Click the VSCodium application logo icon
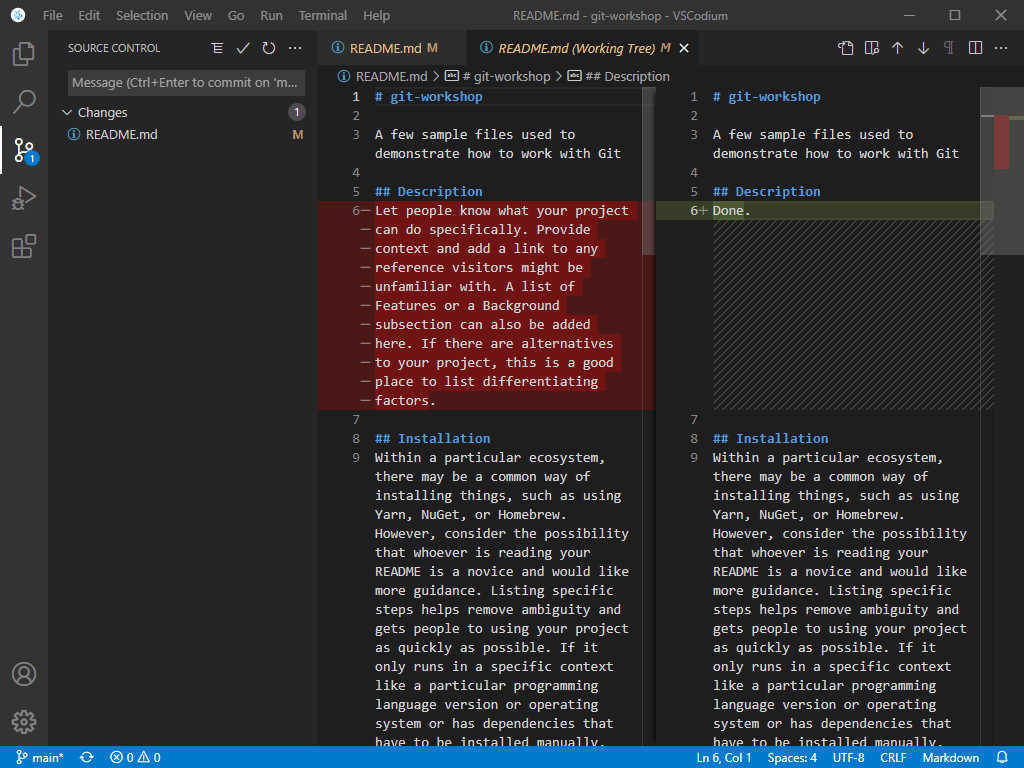This screenshot has height=768, width=1024. tap(18, 15)
